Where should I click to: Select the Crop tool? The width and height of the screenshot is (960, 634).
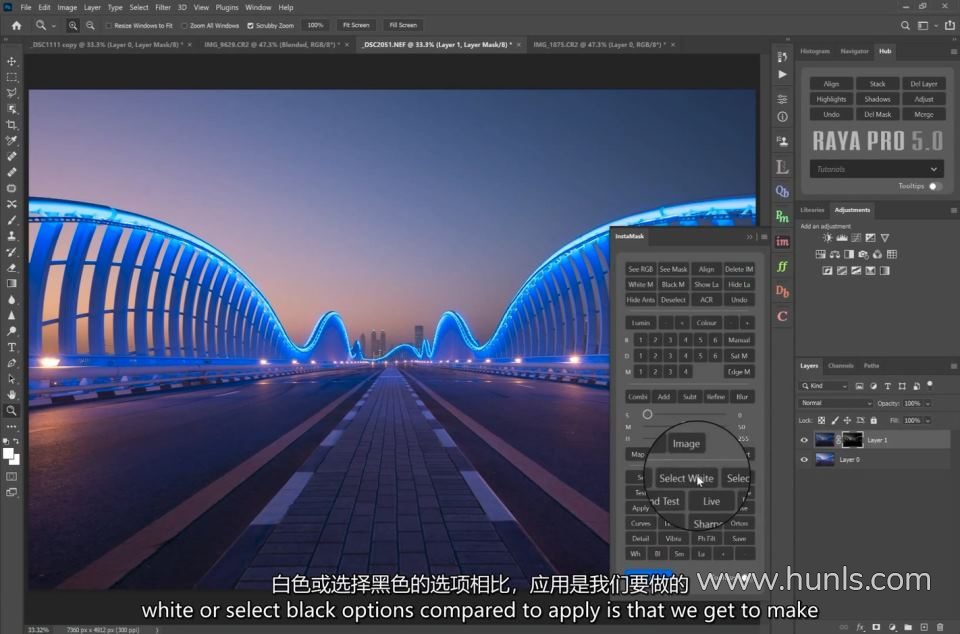click(x=12, y=125)
